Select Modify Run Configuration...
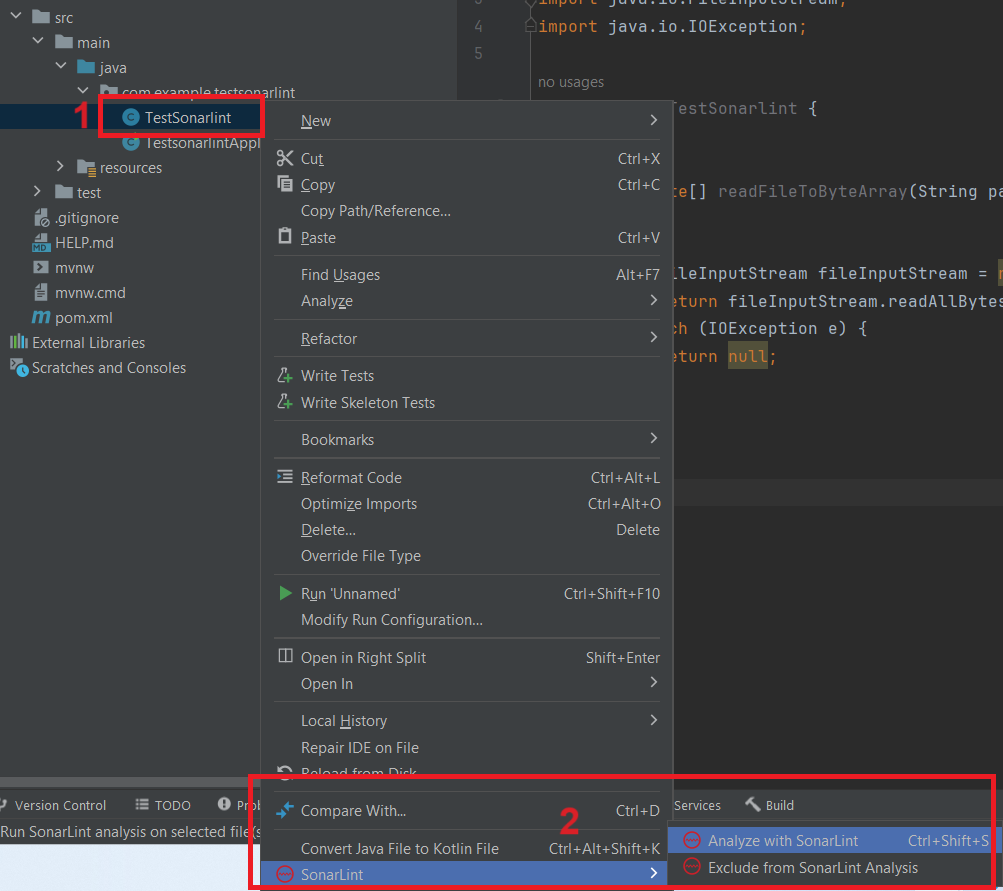Screen dimensions: 1003x891 click(x=467, y=620)
